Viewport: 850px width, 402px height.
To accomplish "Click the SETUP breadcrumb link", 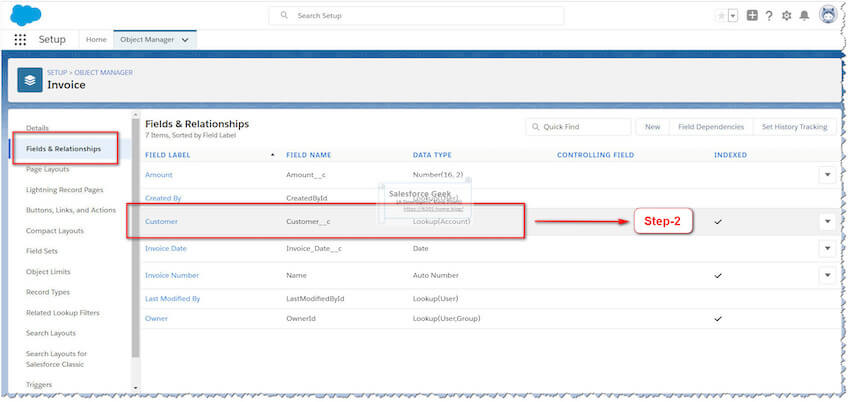I will point(57,73).
